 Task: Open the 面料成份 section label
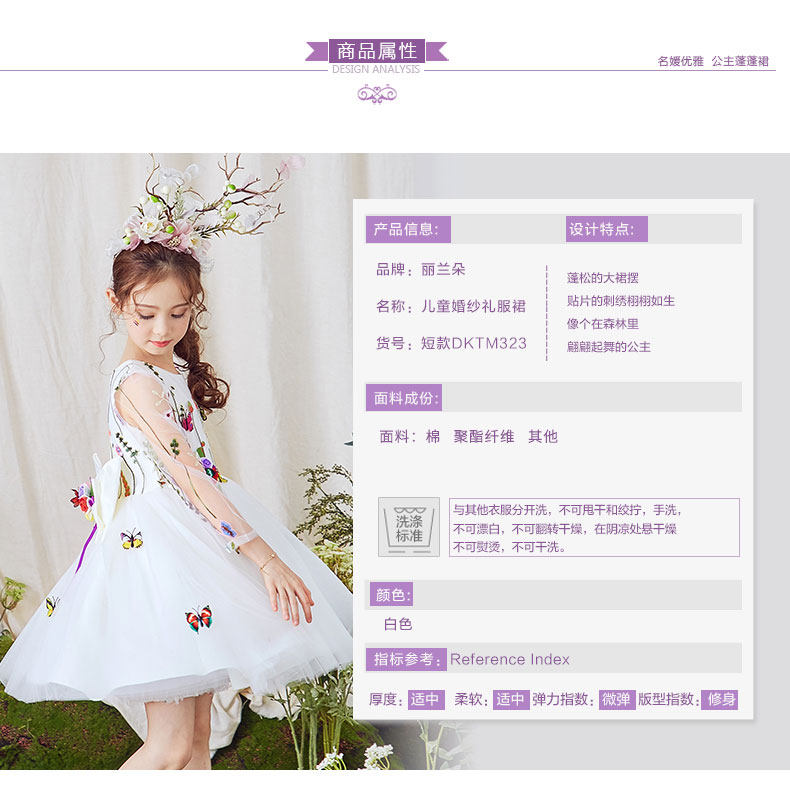pos(404,398)
